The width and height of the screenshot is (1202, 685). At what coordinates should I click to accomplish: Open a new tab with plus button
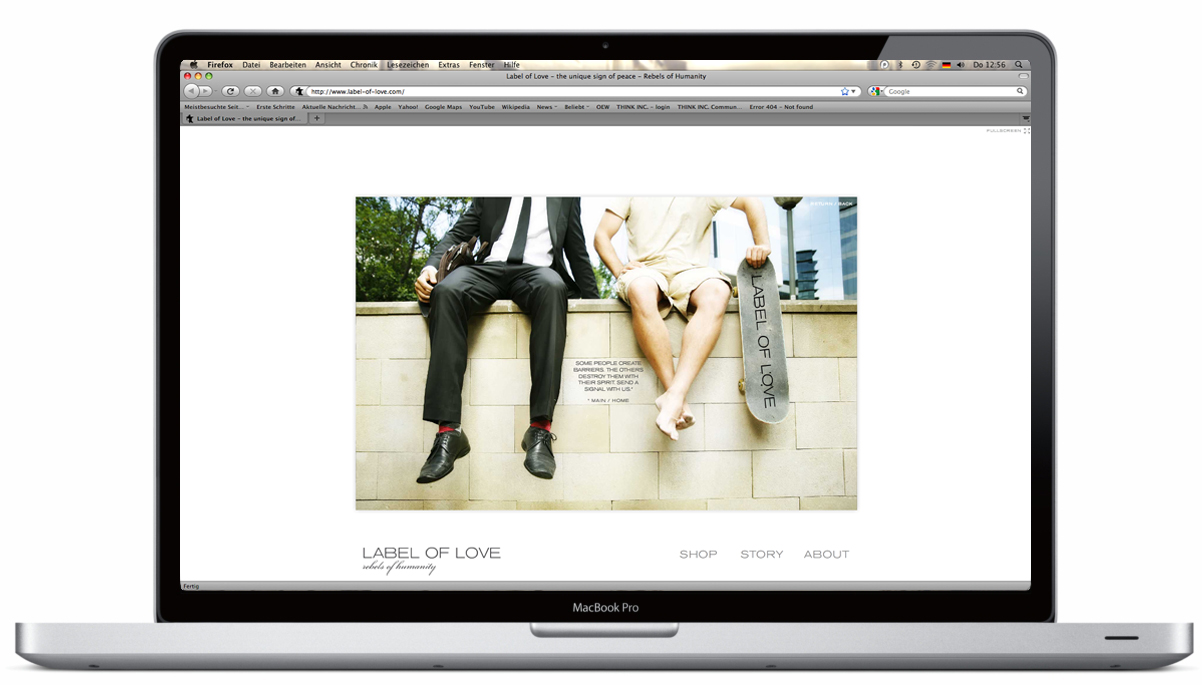point(317,118)
